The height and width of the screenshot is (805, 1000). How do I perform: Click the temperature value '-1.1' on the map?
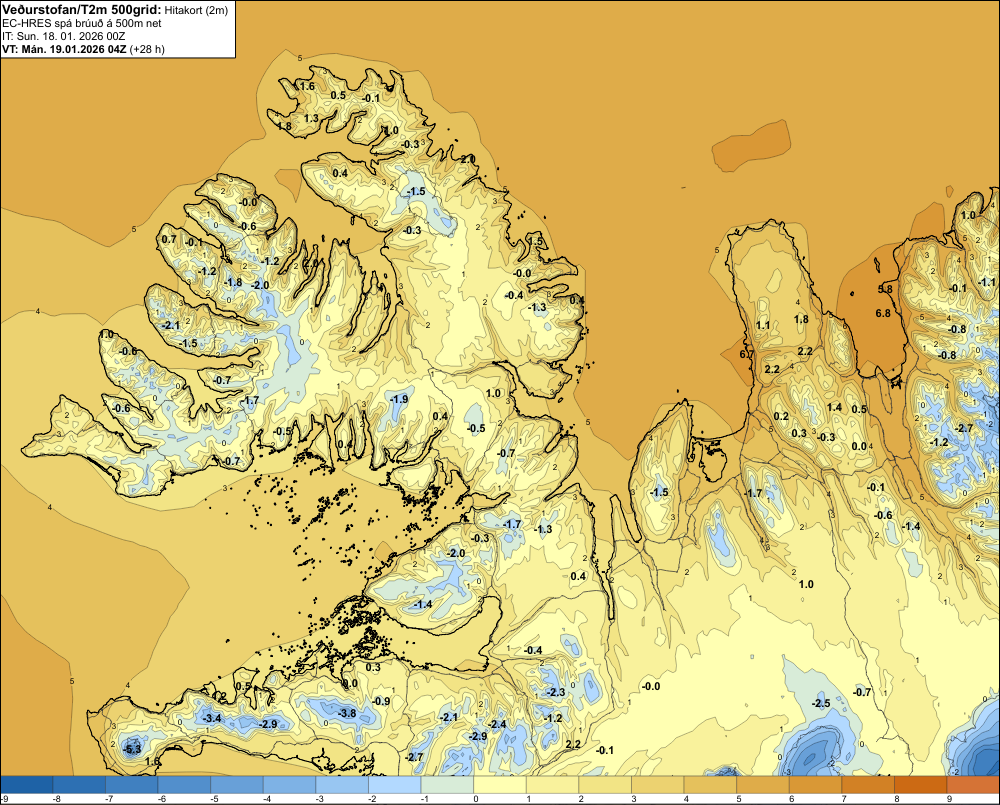pos(987,282)
